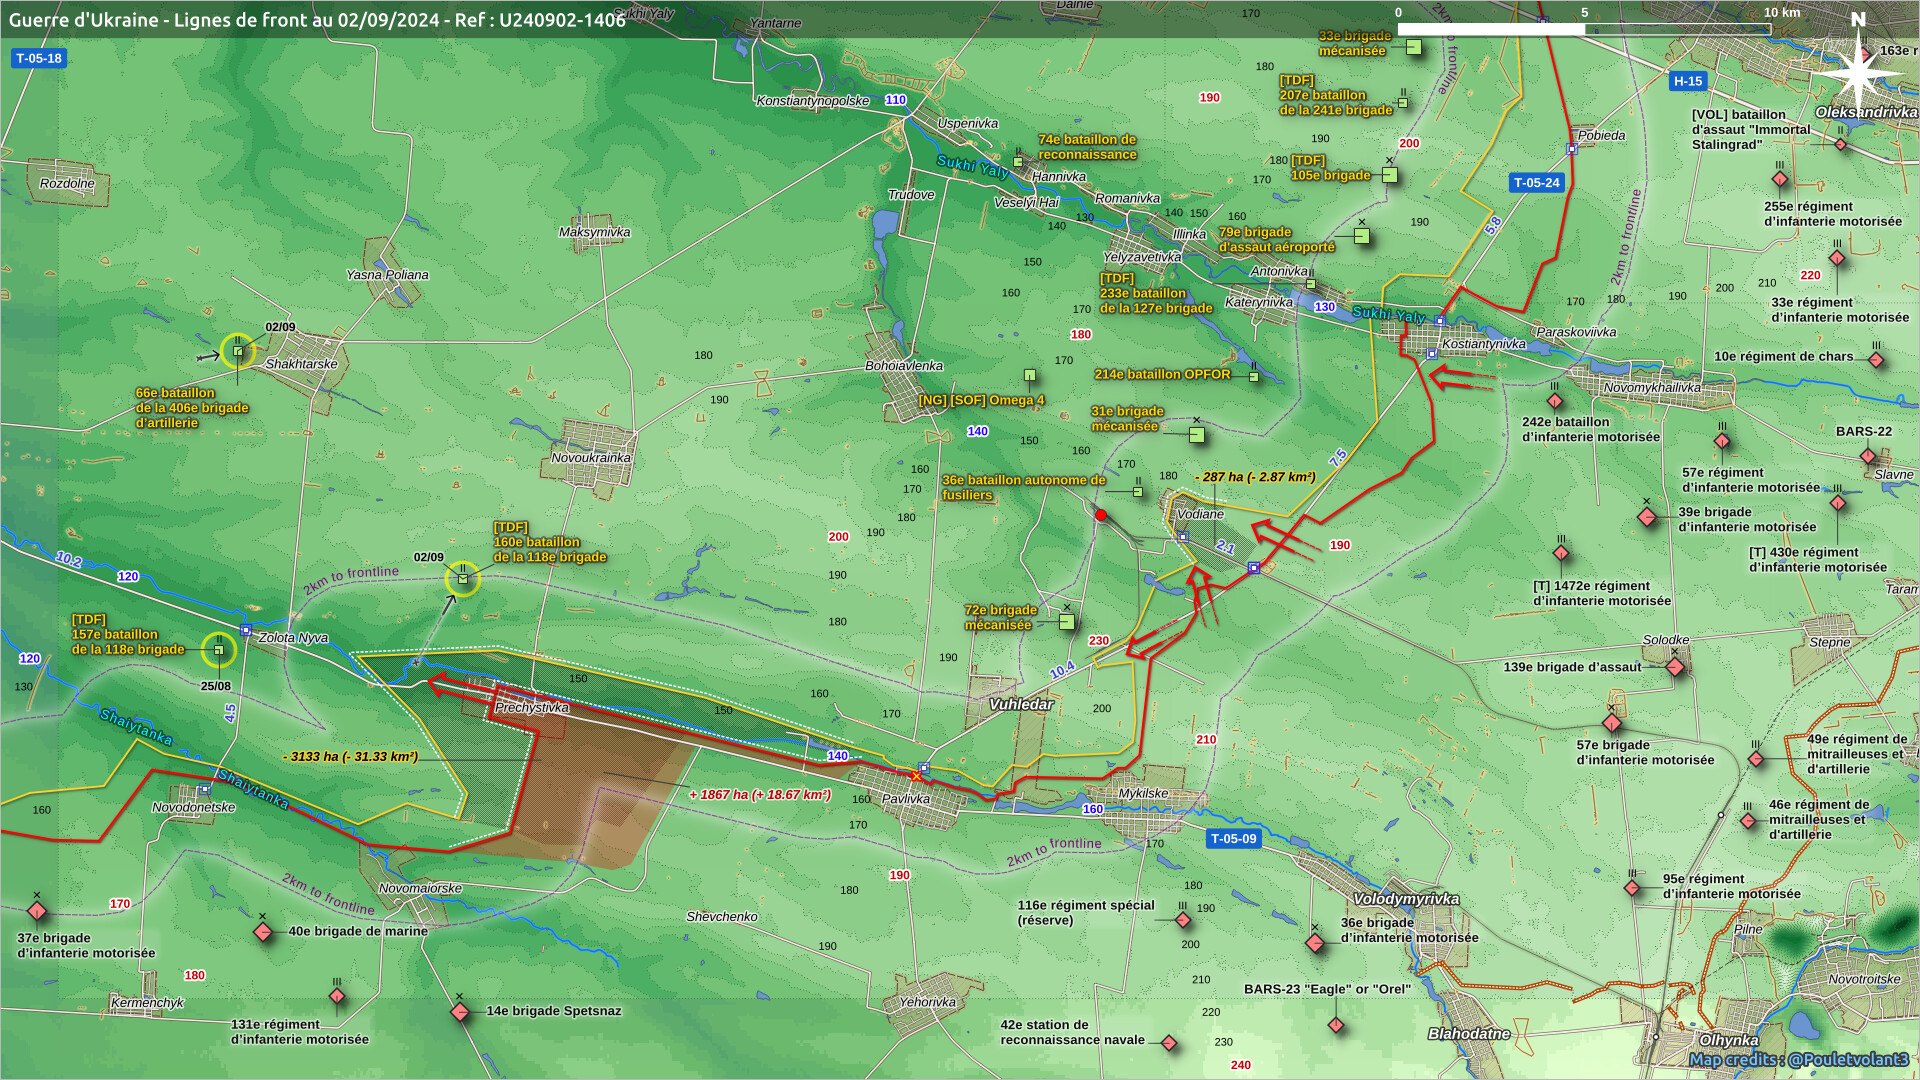Click the 40e brigade de marine diamond
Viewport: 1920px width, 1080px height.
point(263,932)
